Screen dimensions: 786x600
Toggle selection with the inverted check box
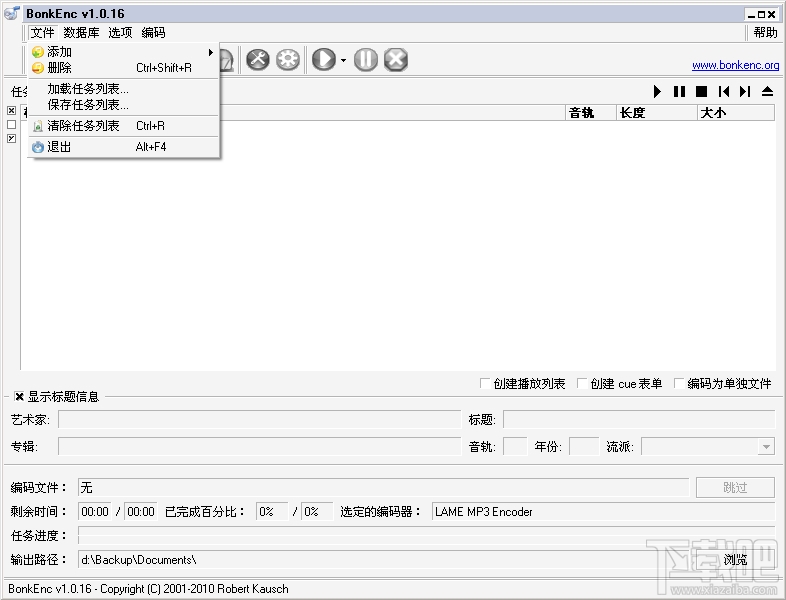coord(12,138)
